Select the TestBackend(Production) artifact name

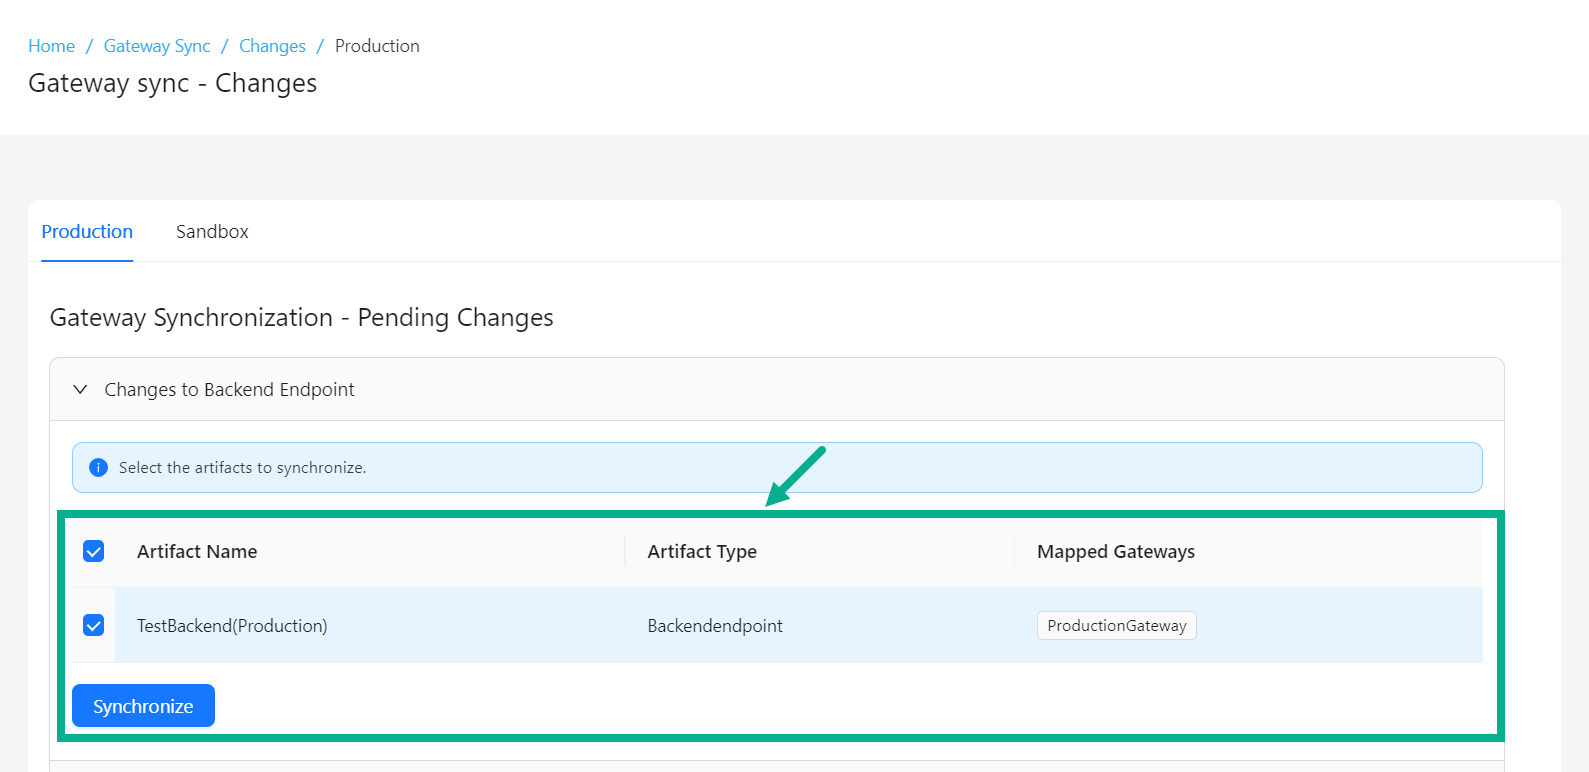[x=232, y=626]
